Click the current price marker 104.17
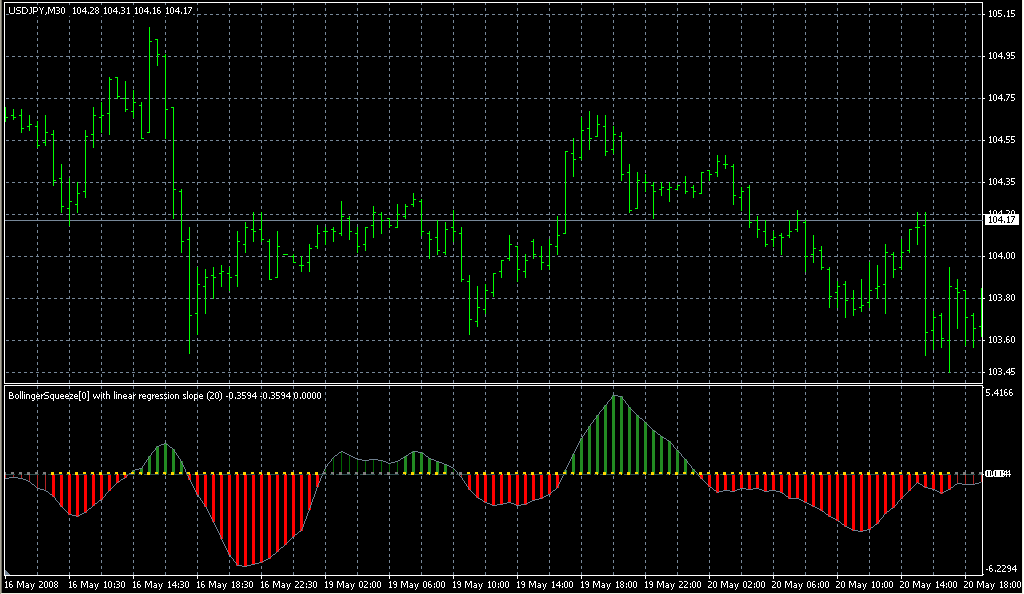 point(1000,219)
